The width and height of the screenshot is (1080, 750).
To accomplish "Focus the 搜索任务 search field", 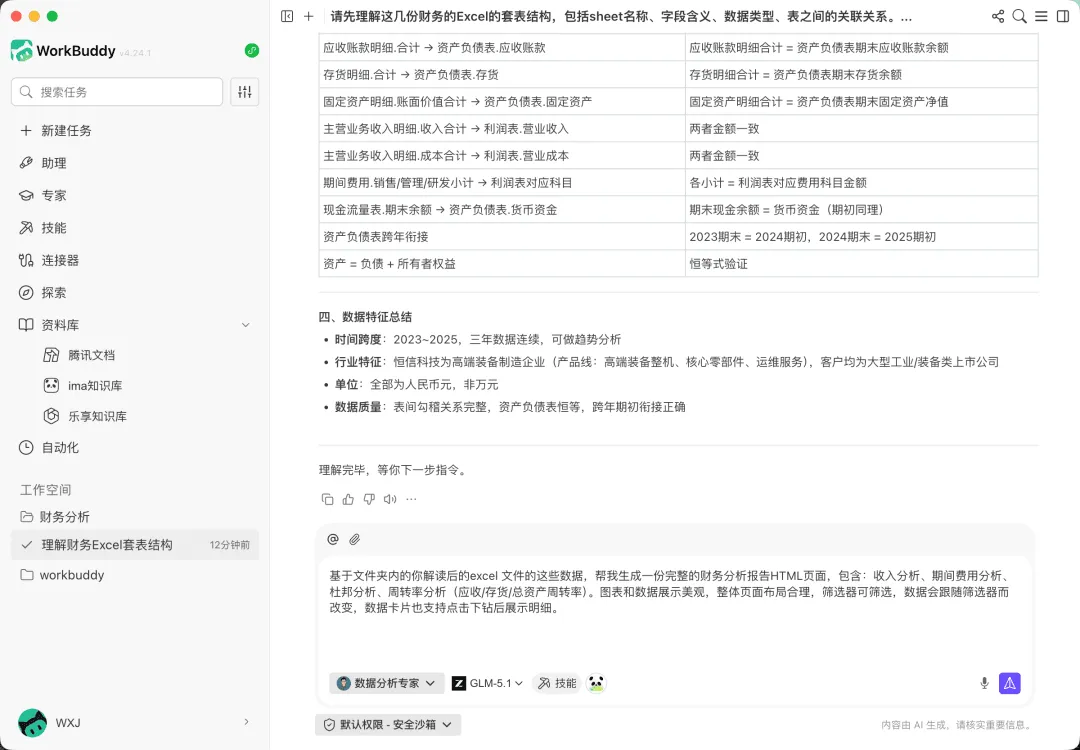I will (117, 92).
